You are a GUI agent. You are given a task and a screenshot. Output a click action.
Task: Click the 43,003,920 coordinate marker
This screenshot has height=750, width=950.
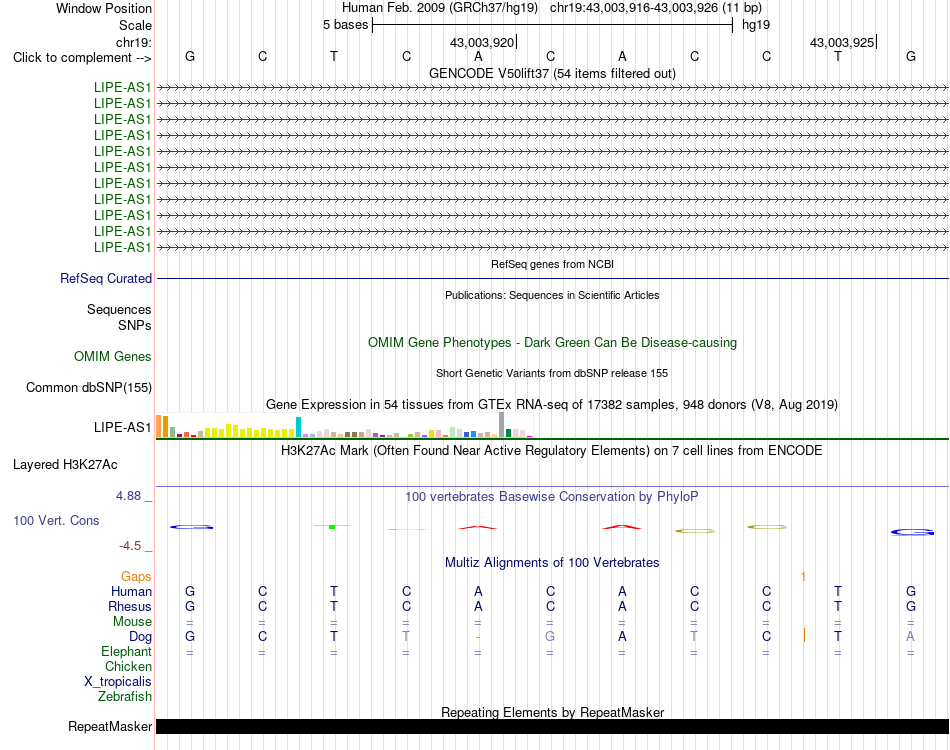click(x=482, y=42)
